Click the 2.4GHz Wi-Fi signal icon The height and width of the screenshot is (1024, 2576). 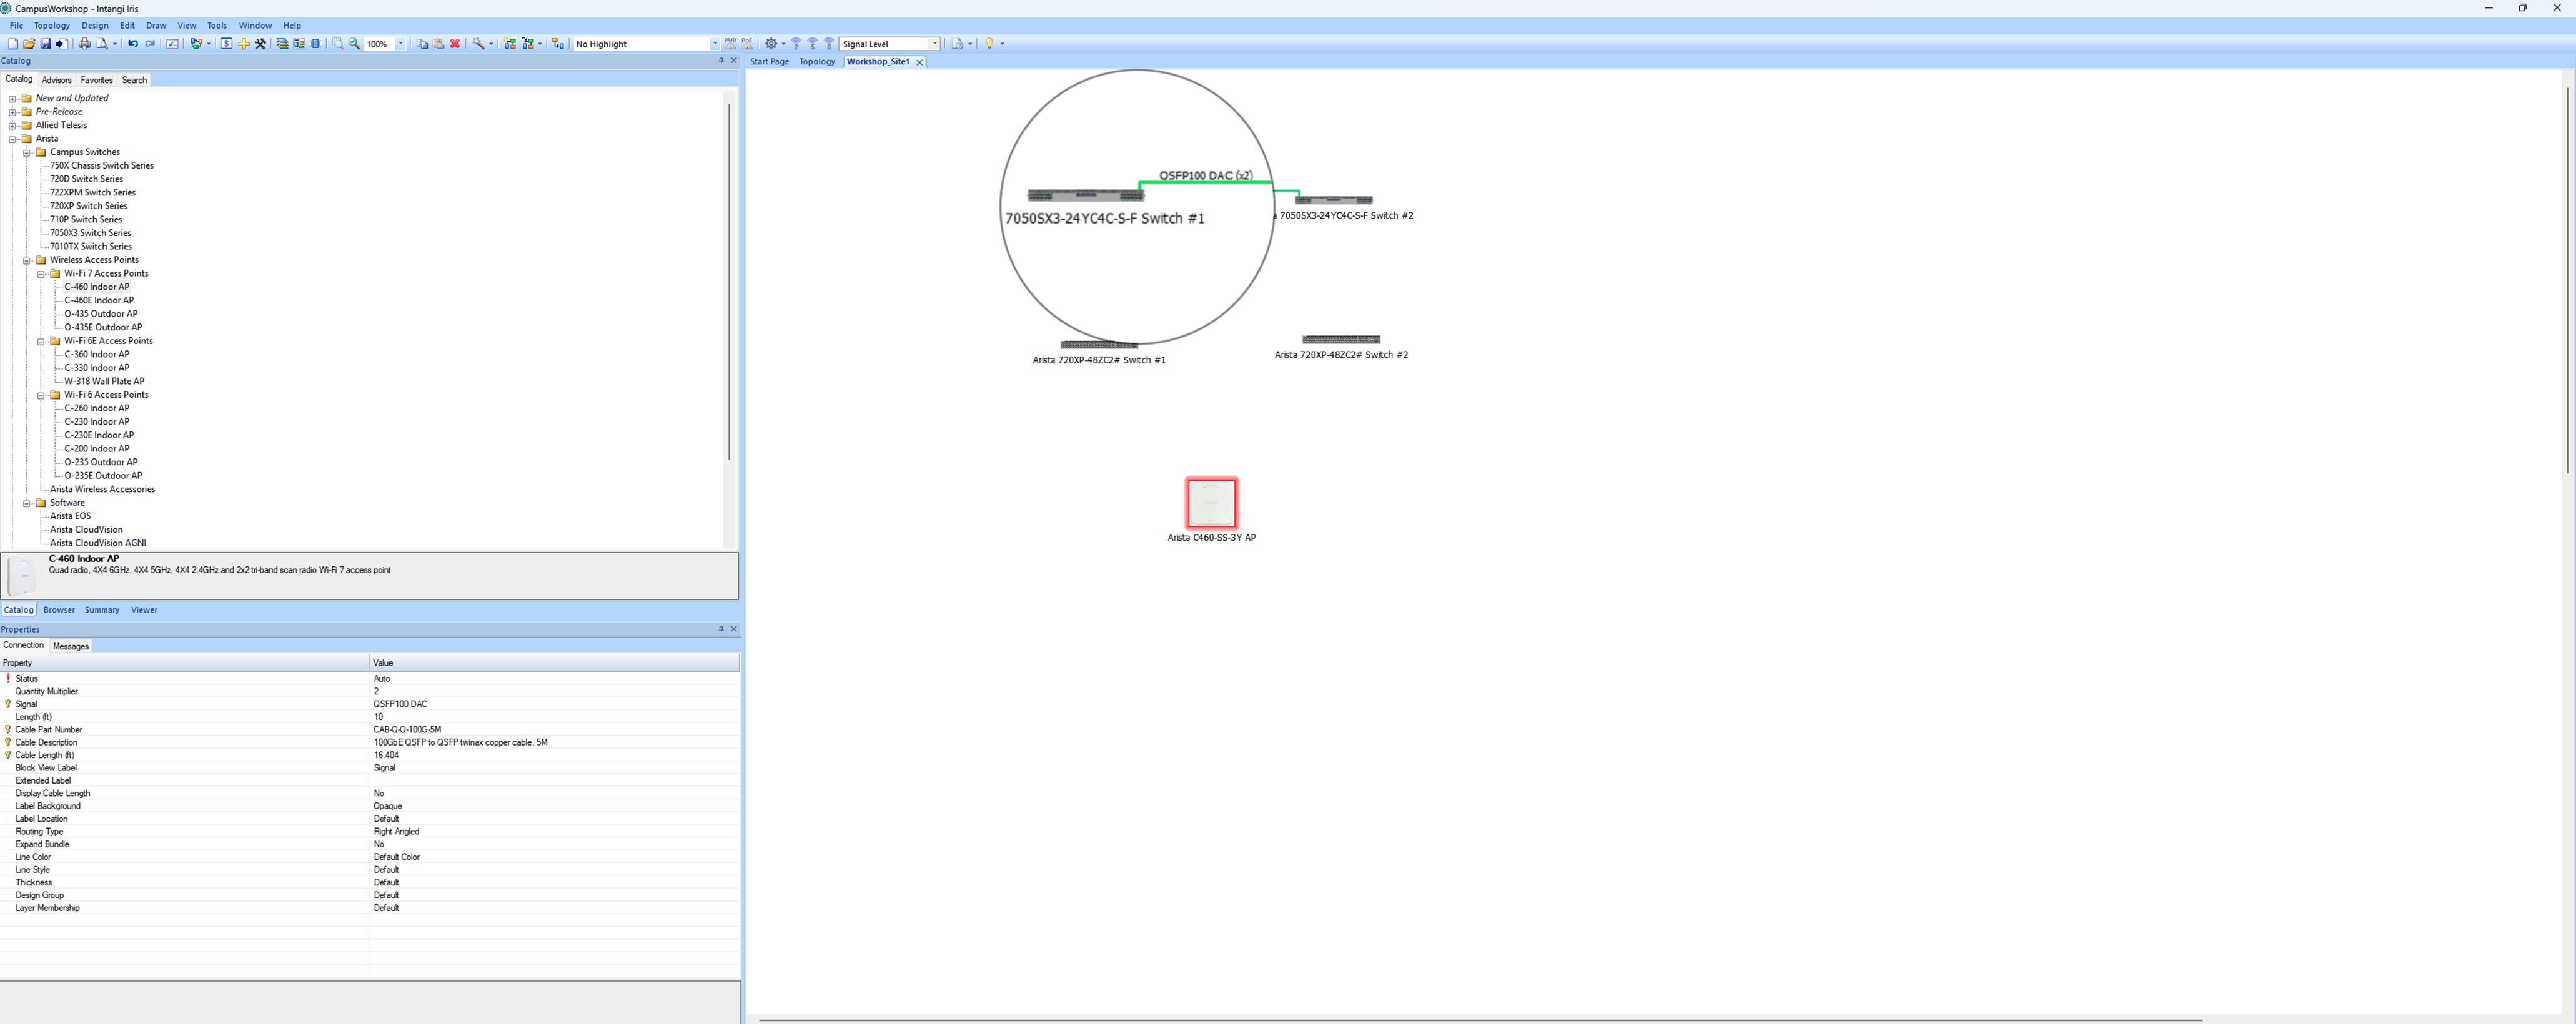(x=796, y=44)
